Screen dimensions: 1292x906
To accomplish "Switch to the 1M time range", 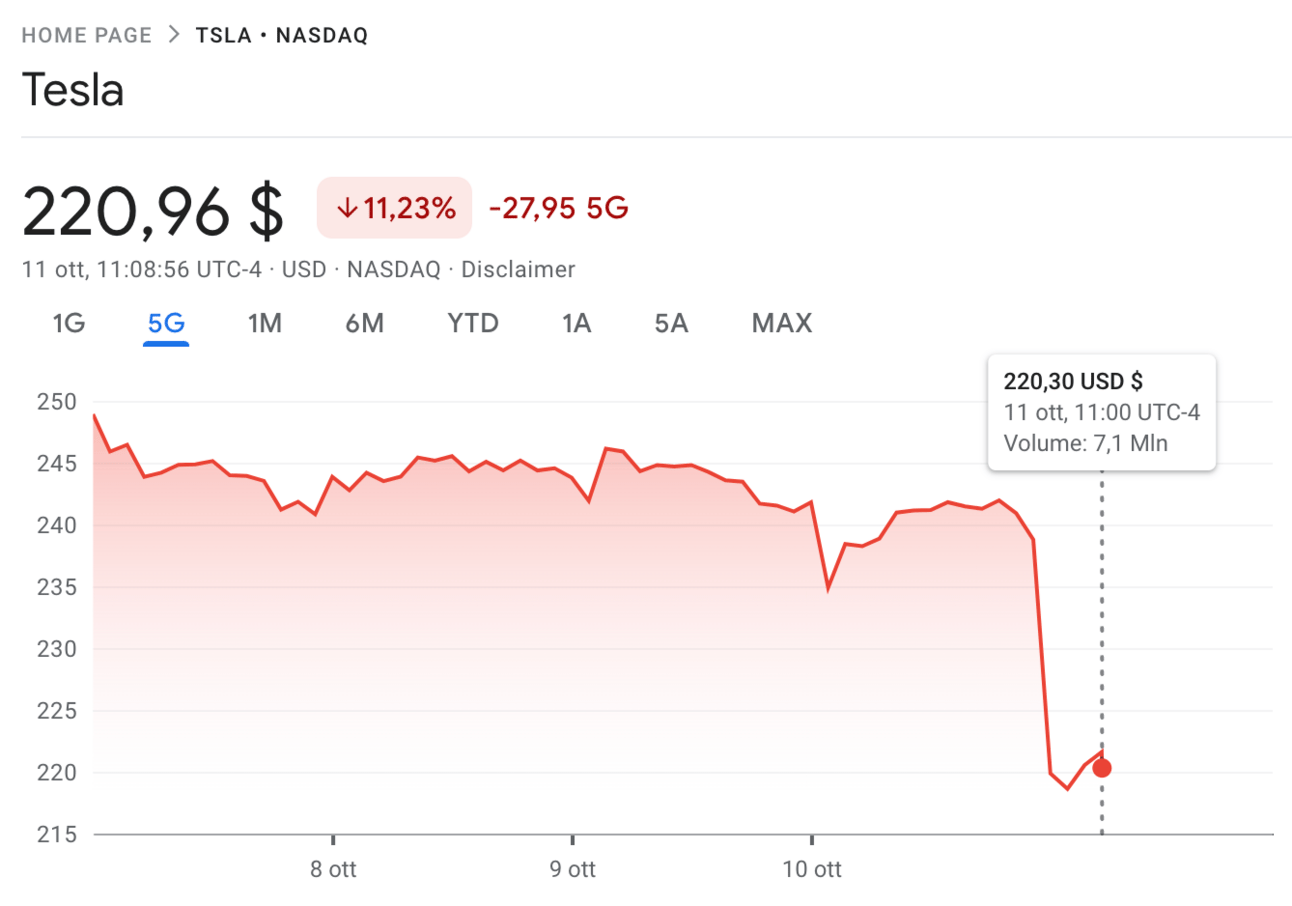I will click(x=265, y=324).
